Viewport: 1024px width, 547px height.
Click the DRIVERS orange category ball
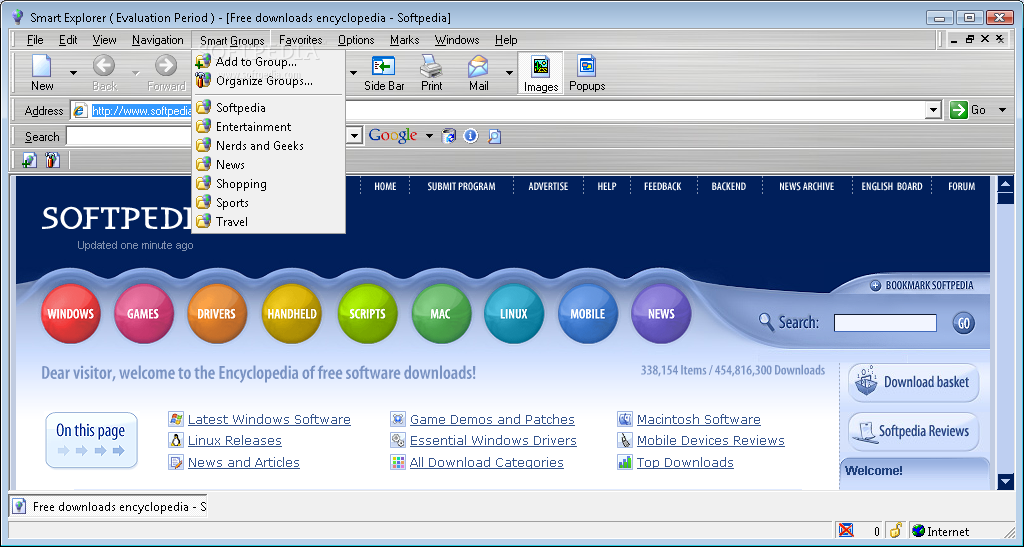[x=216, y=313]
